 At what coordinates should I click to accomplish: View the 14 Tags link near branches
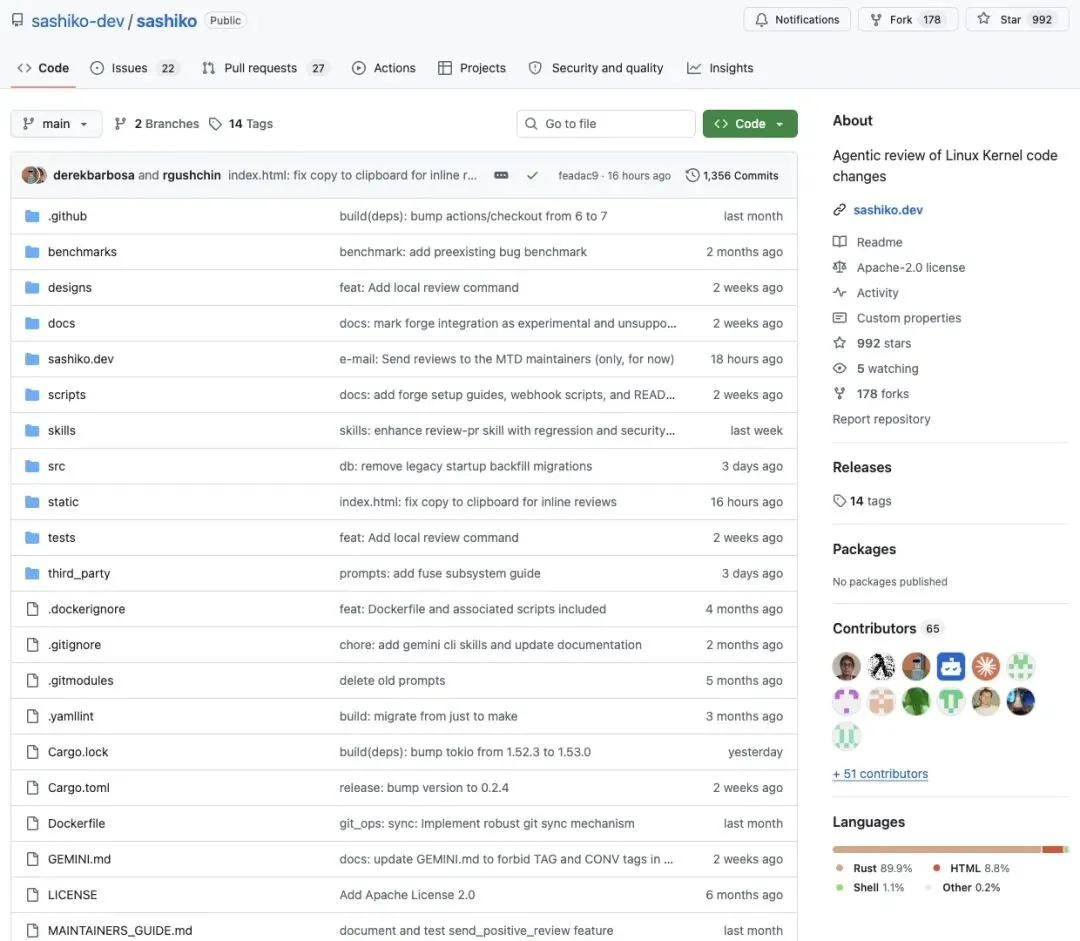click(241, 124)
